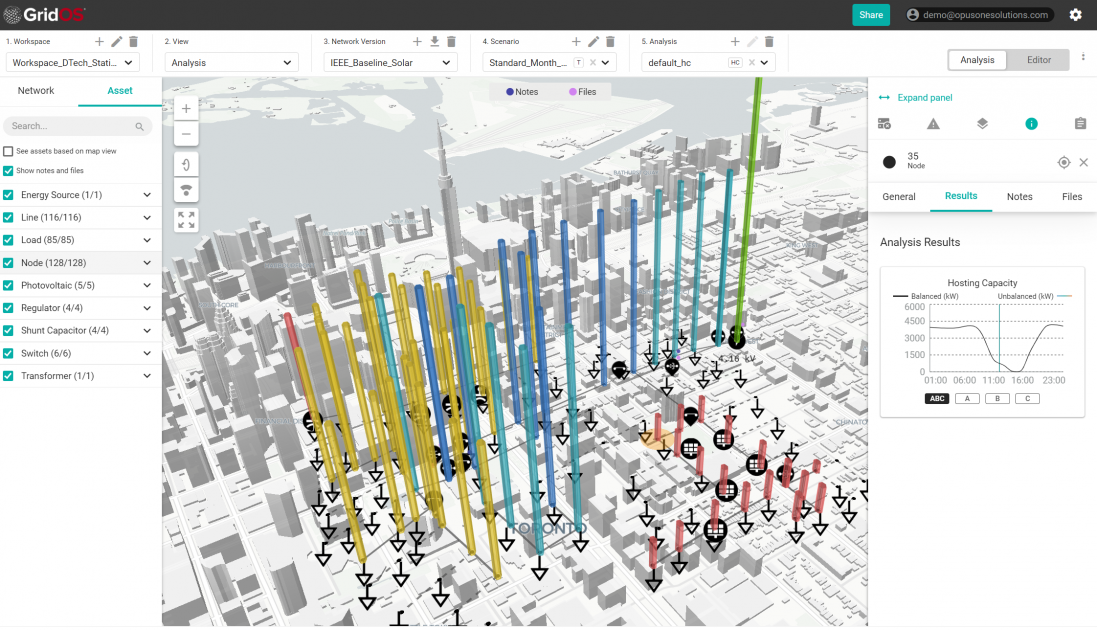1097x630 pixels.
Task: Open the Network Version dropdown
Action: click(387, 60)
